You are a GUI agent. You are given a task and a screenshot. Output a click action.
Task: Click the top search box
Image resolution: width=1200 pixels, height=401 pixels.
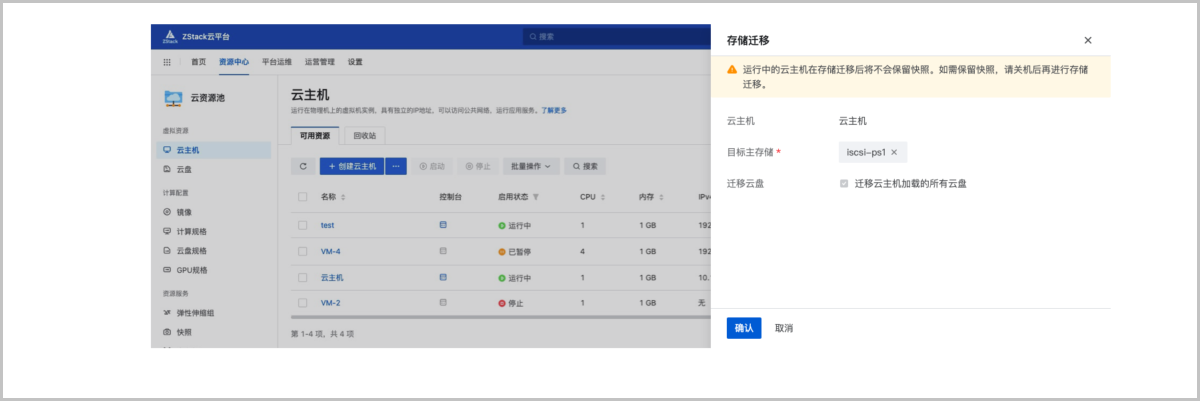tap(620, 37)
